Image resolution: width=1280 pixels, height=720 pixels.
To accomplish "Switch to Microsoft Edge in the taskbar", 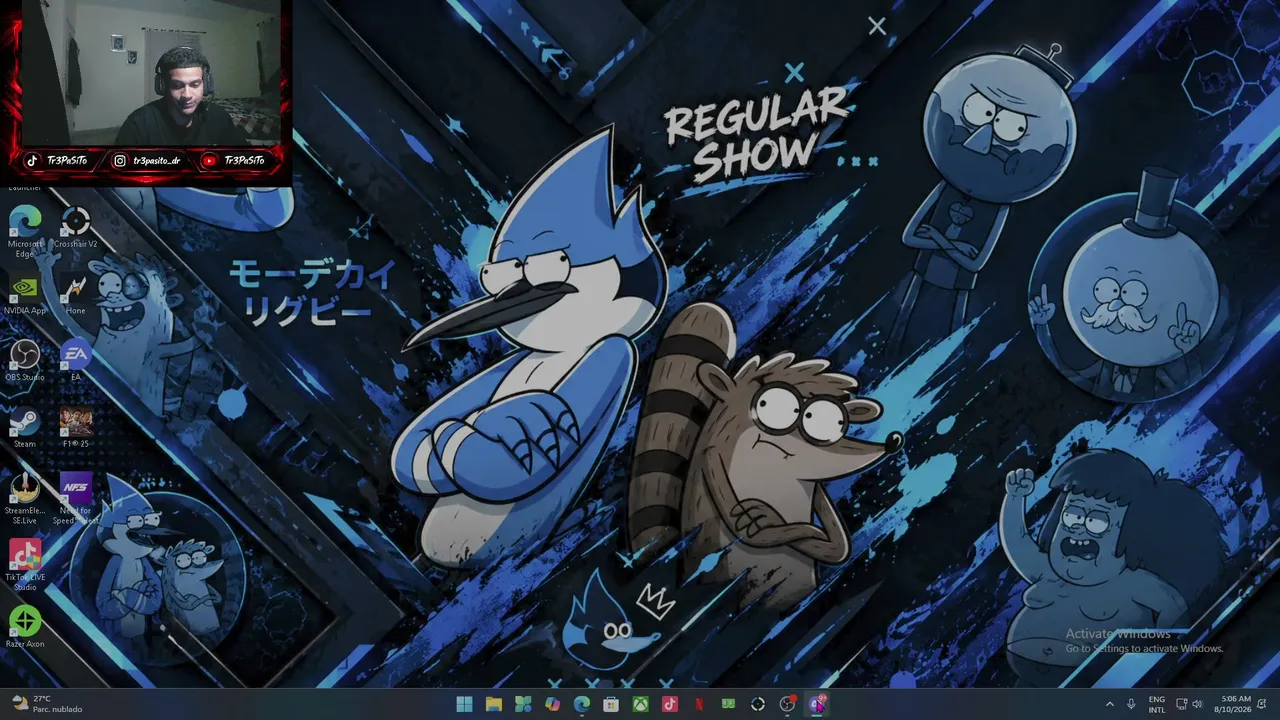I will coord(582,704).
